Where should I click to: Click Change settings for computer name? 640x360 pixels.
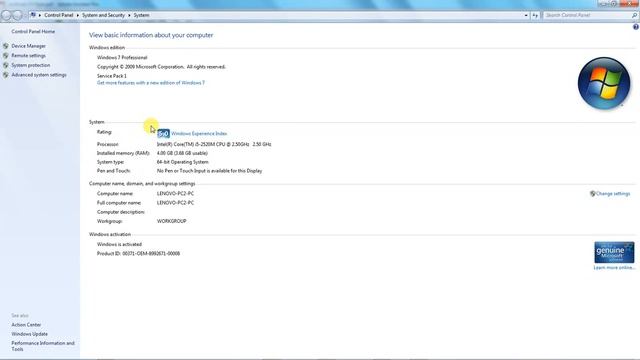pyautogui.click(x=613, y=194)
